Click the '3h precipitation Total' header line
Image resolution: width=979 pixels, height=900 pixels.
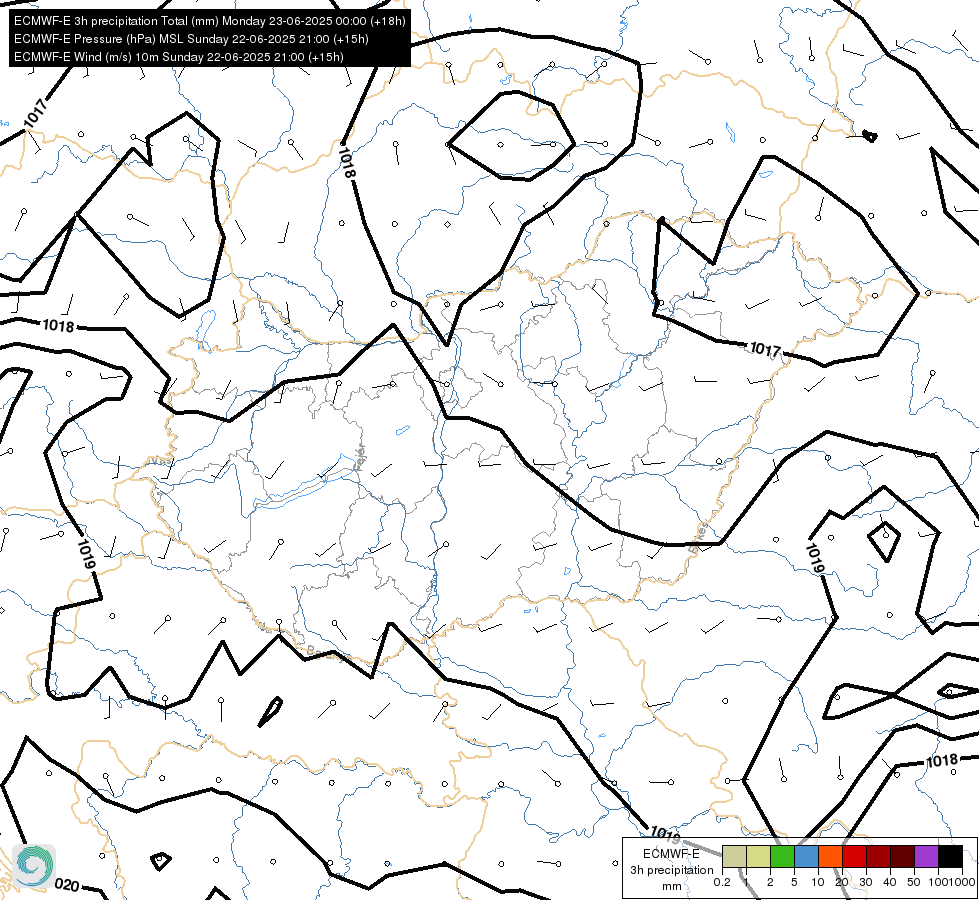[x=210, y=21]
